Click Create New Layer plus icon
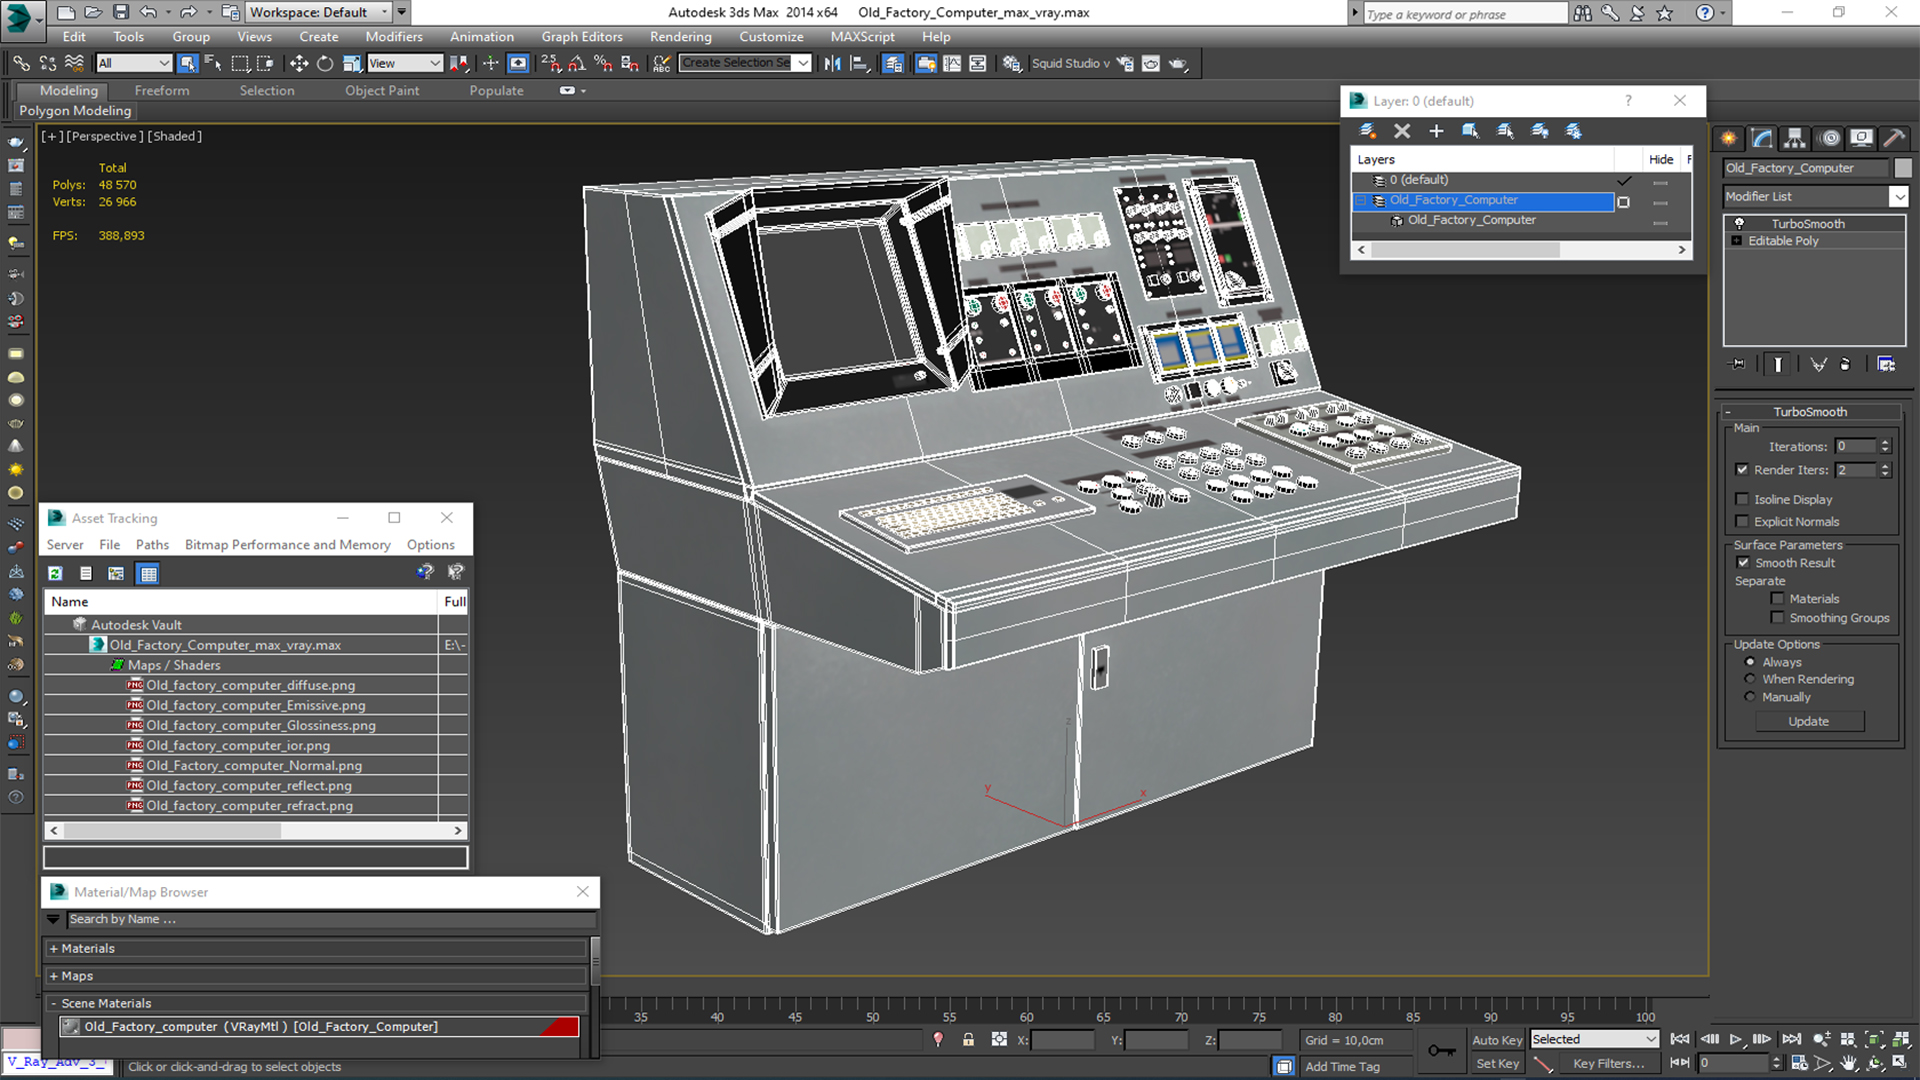The width and height of the screenshot is (1920, 1080). 1436,131
